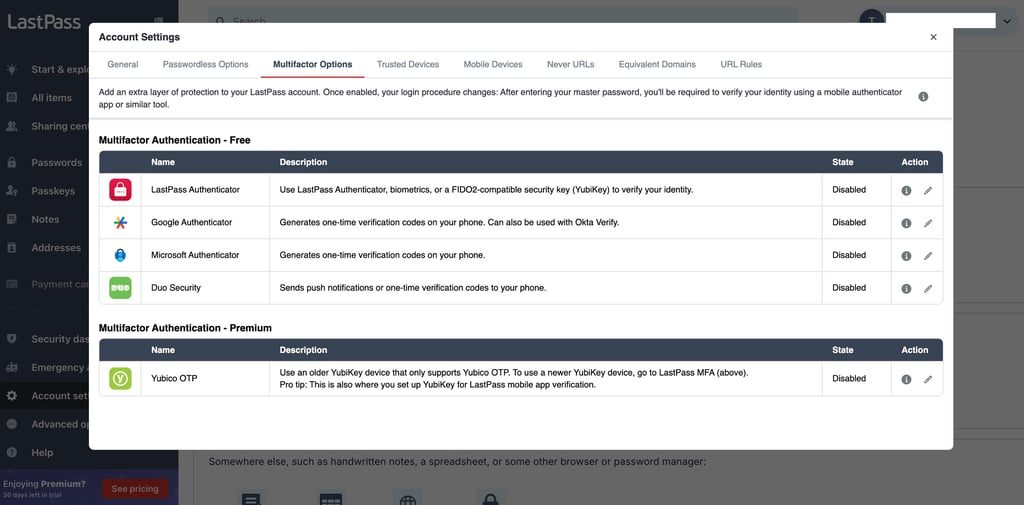Viewport: 1024px width, 505px height.
Task: Click info icon beside multifactor description text
Action: (x=923, y=97)
